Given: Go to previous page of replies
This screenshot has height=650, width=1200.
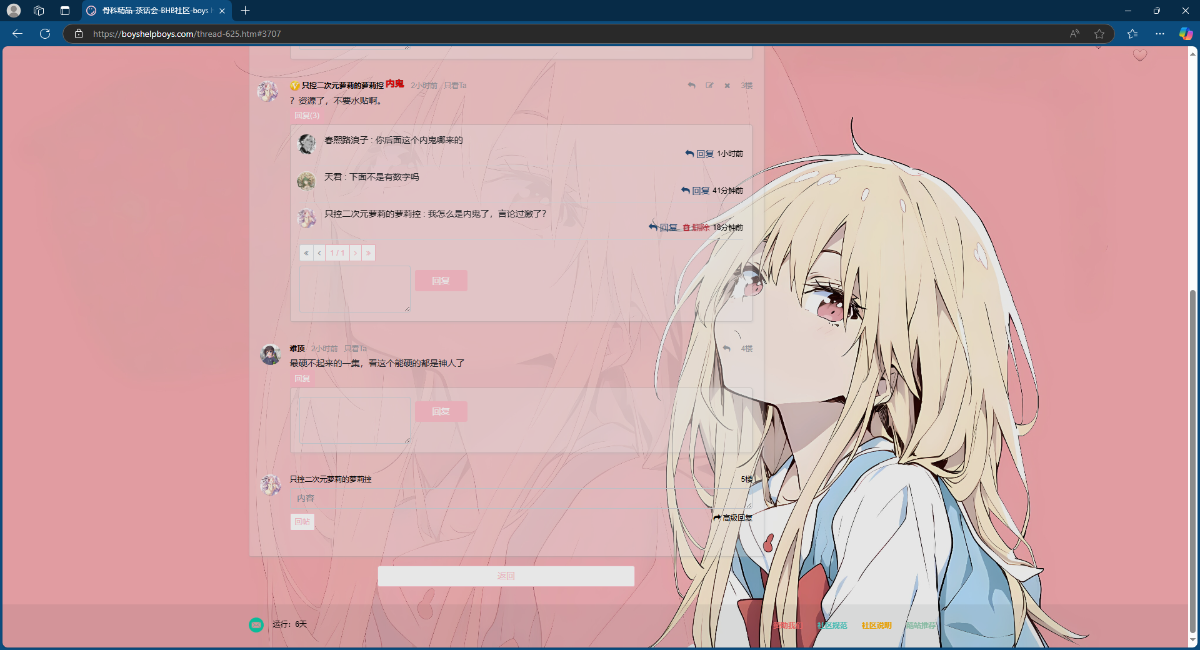Looking at the screenshot, I should point(319,253).
